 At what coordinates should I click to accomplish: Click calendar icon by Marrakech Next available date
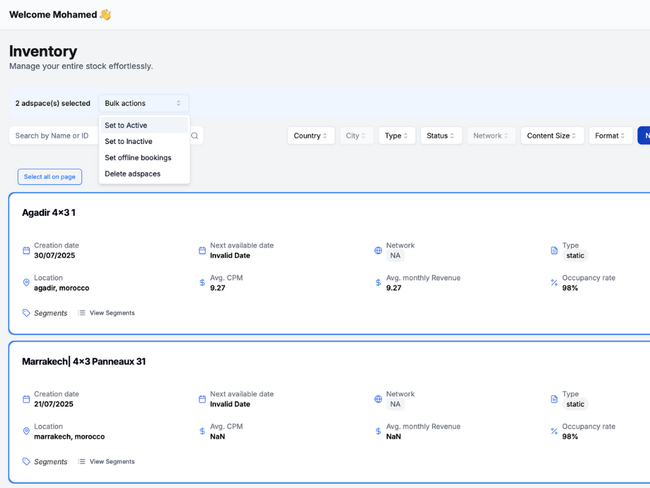(x=202, y=400)
